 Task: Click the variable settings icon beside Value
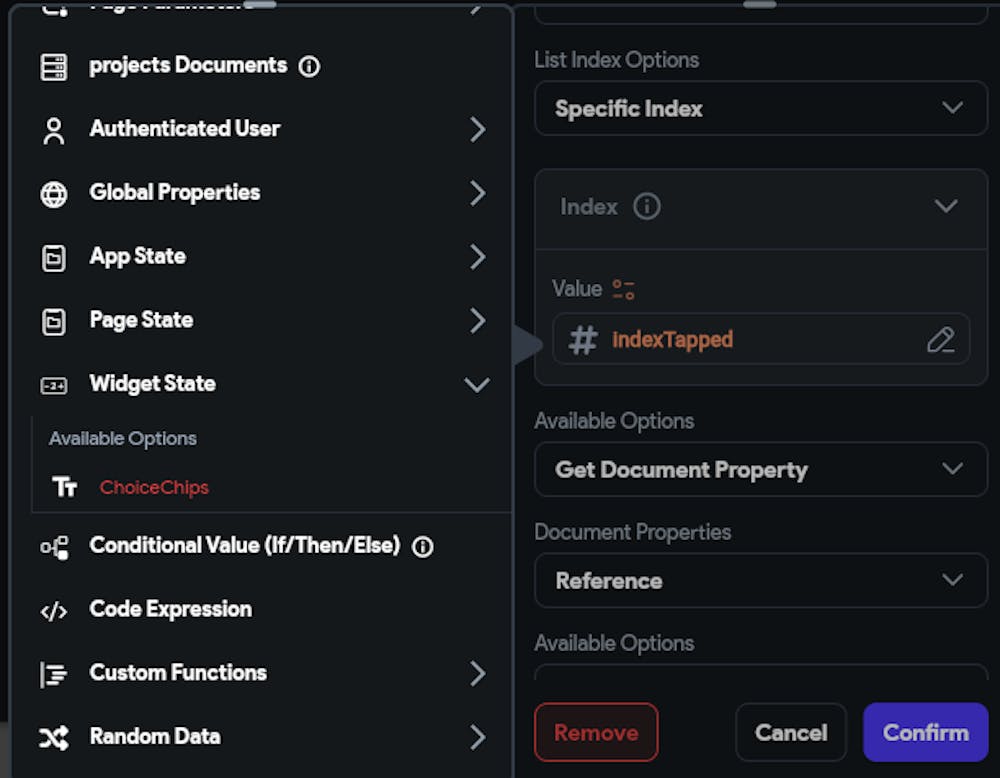(624, 290)
